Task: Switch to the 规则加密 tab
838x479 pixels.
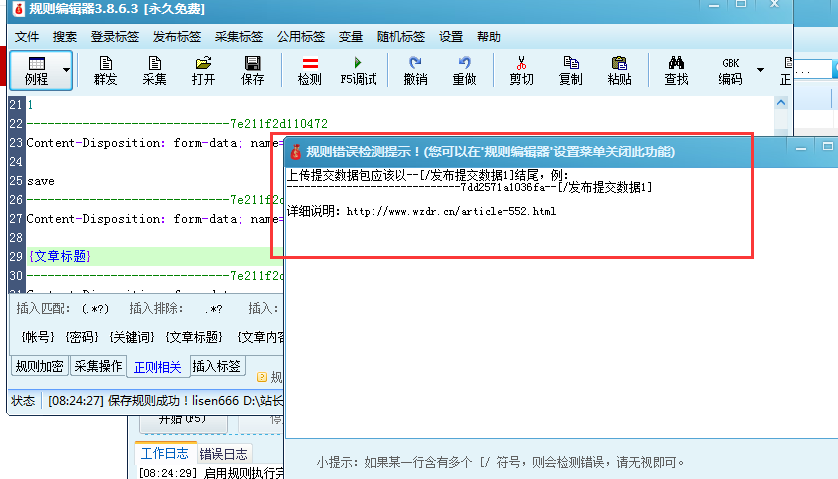Action: (x=40, y=367)
